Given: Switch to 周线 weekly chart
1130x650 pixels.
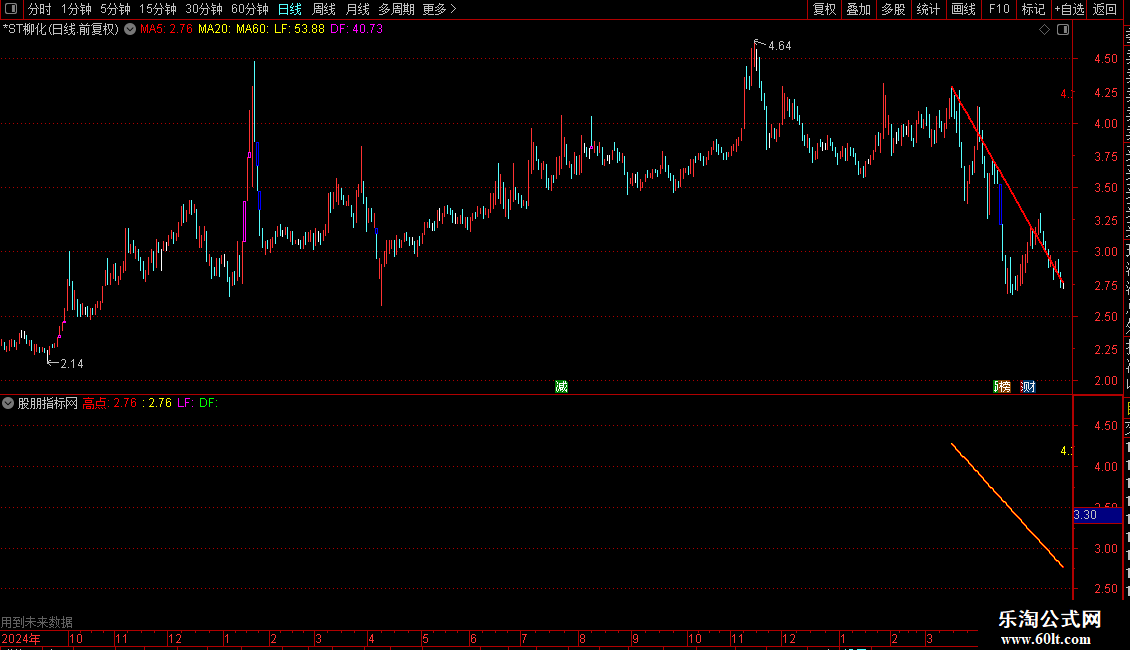Looking at the screenshot, I should (324, 9).
